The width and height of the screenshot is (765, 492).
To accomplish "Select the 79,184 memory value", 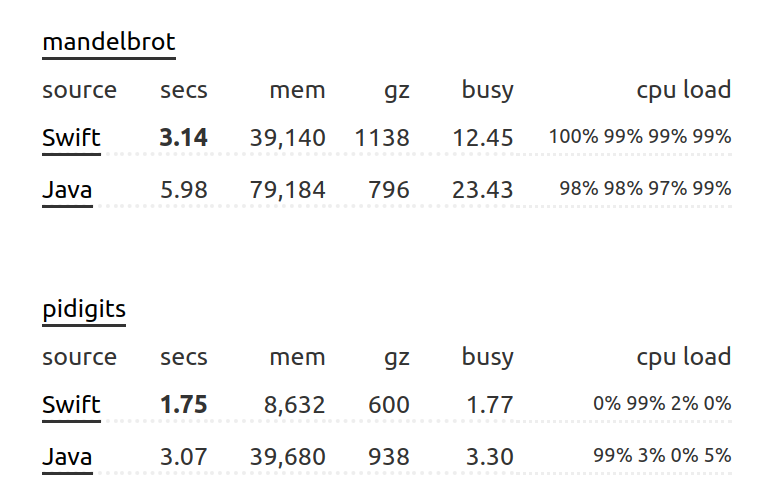I will tap(287, 189).
